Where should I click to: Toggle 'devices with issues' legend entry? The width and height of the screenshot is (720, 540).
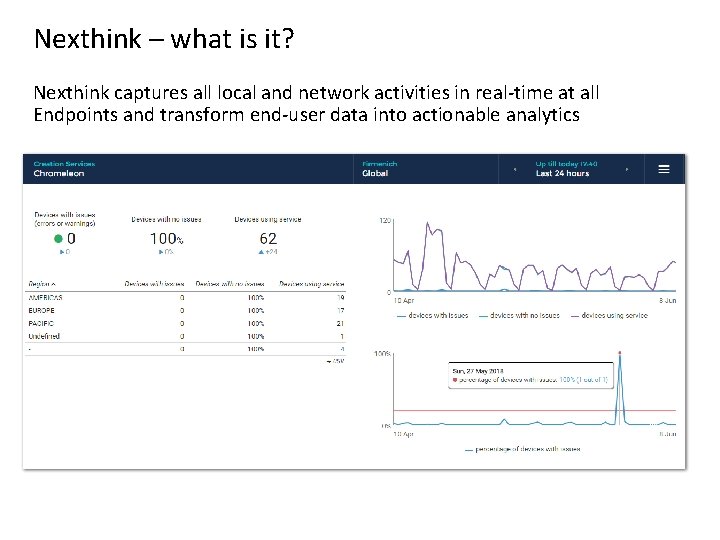(433, 315)
